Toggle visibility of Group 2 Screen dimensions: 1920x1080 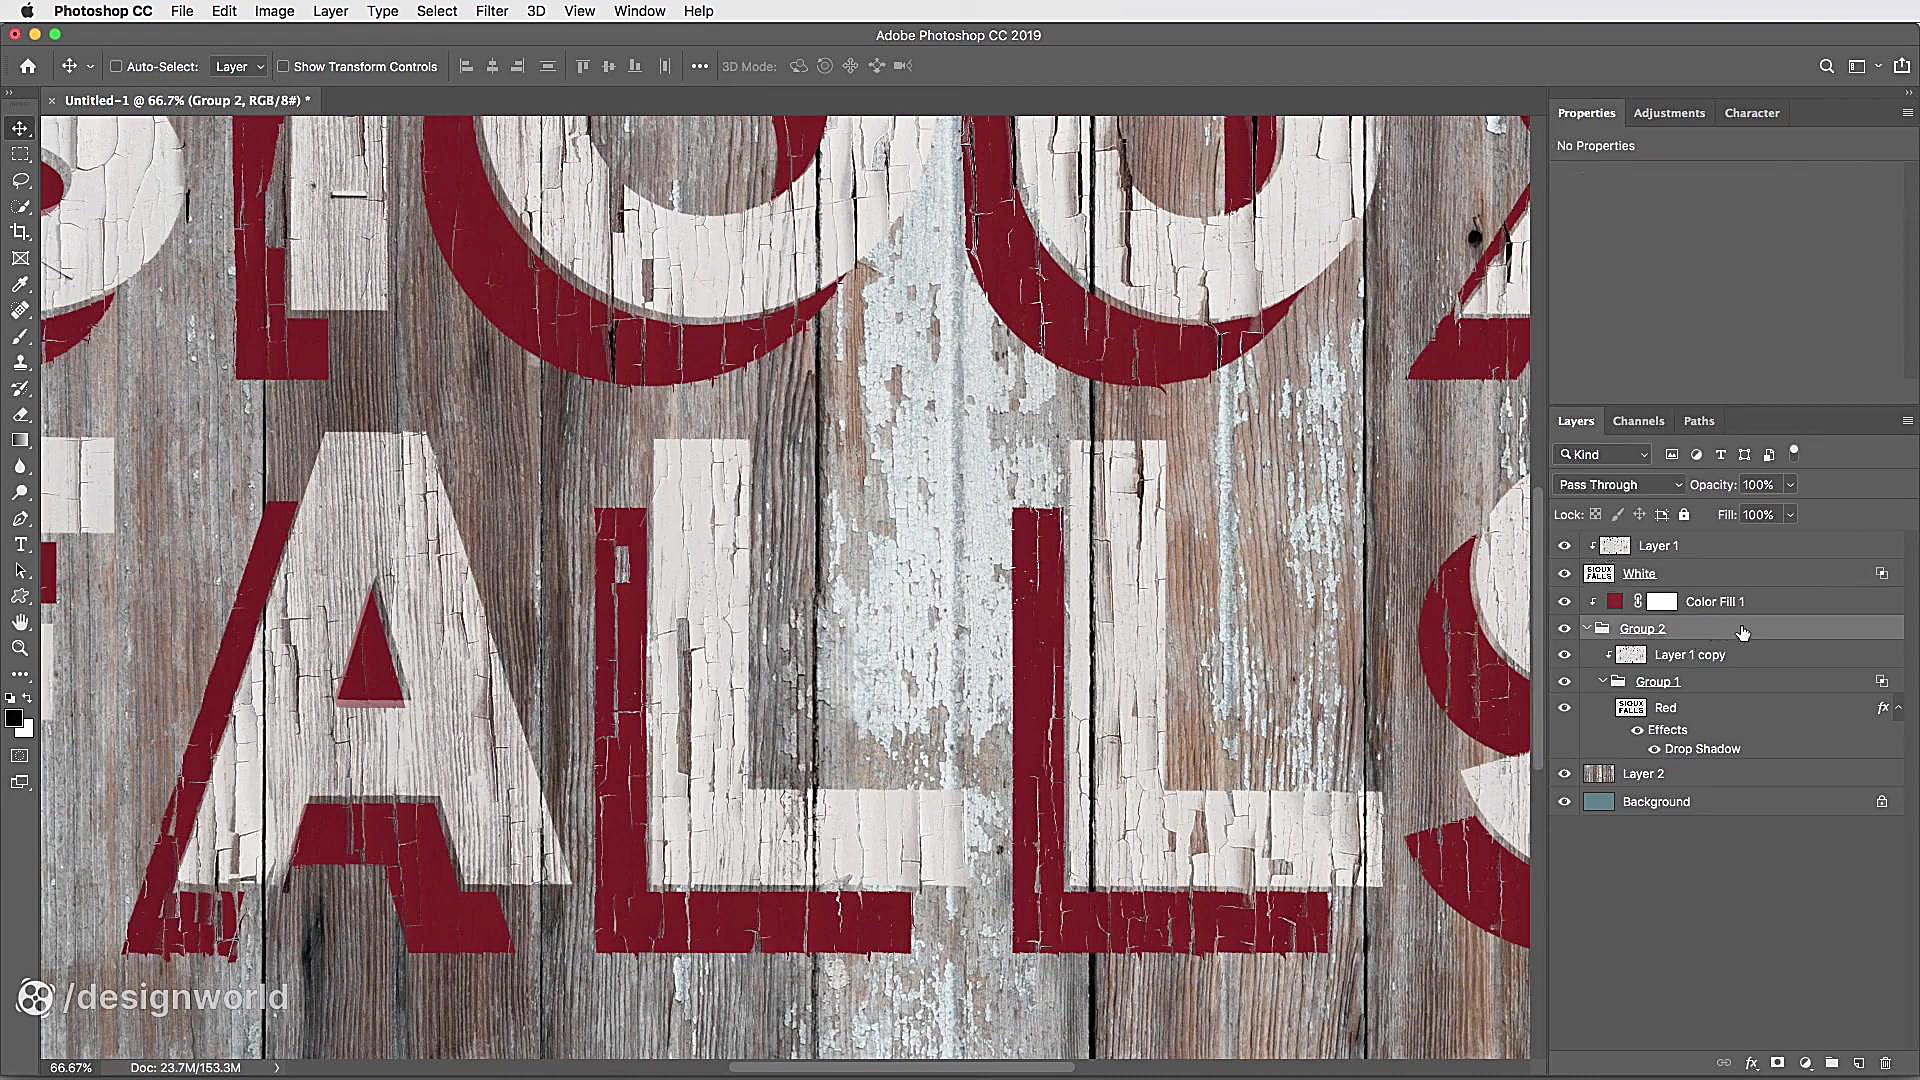1565,629
